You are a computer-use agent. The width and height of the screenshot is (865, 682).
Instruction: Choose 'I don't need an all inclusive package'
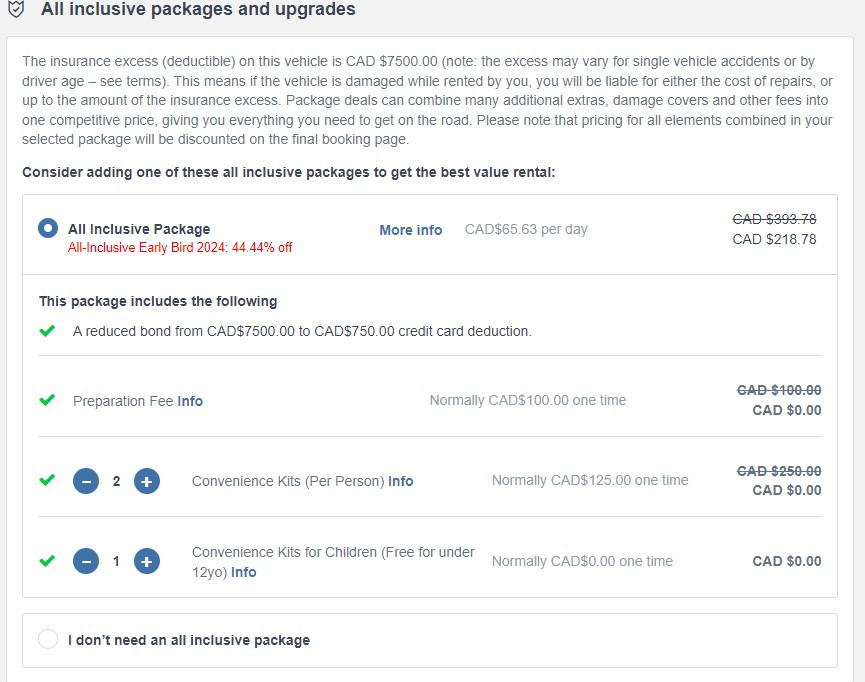(x=48, y=639)
